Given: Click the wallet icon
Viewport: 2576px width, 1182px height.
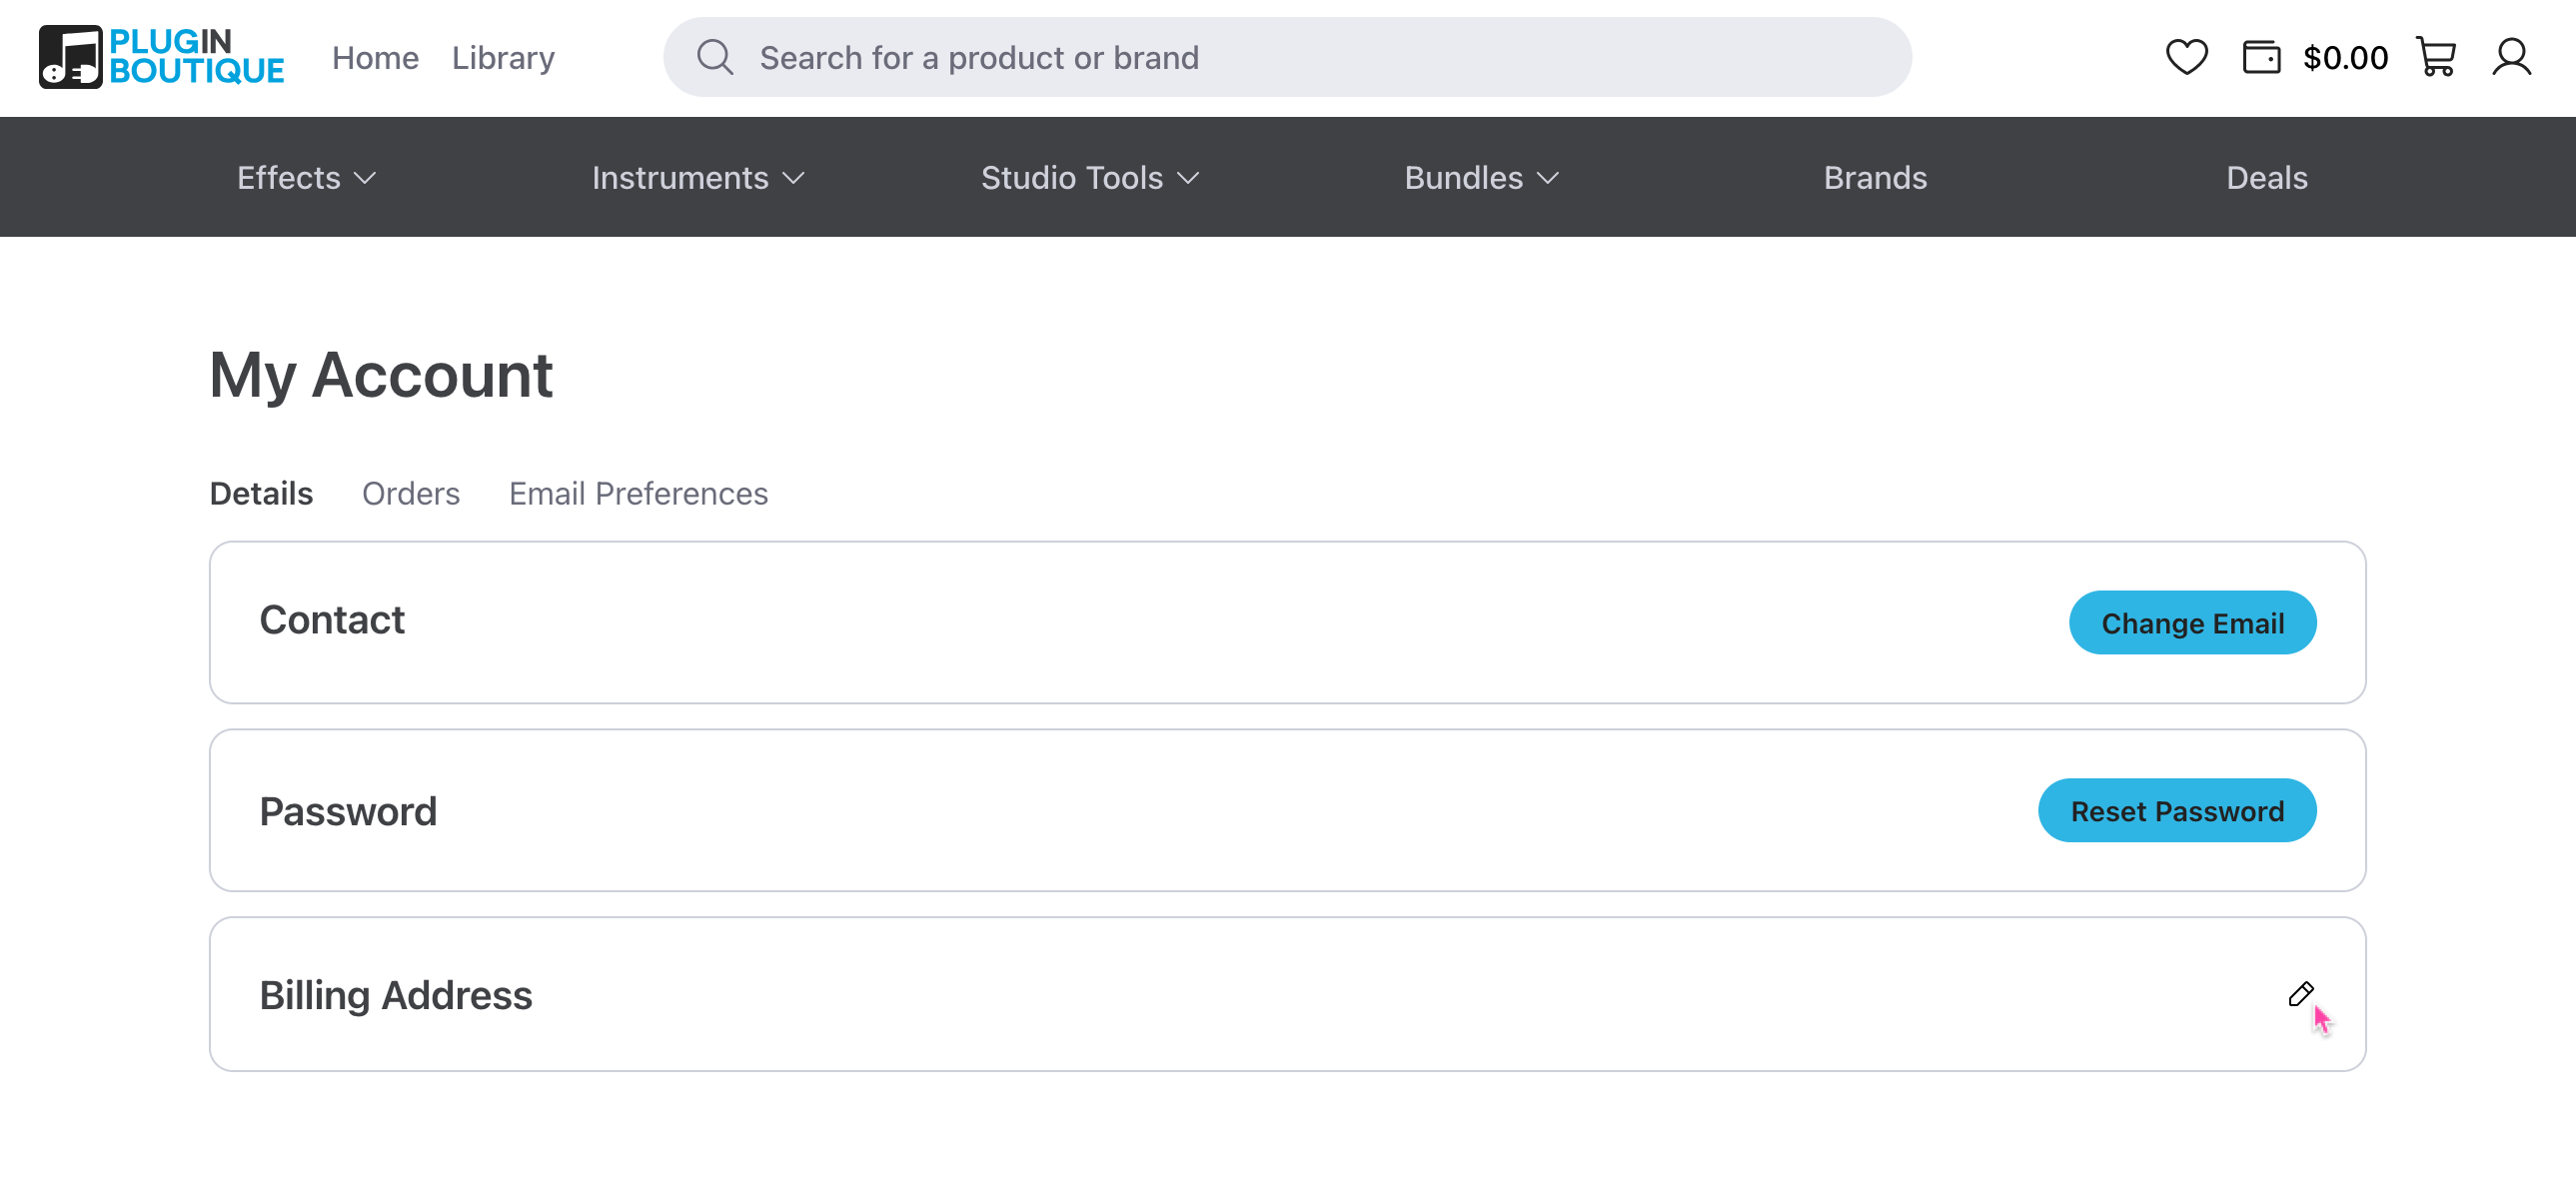Looking at the screenshot, I should pyautogui.click(x=2260, y=57).
